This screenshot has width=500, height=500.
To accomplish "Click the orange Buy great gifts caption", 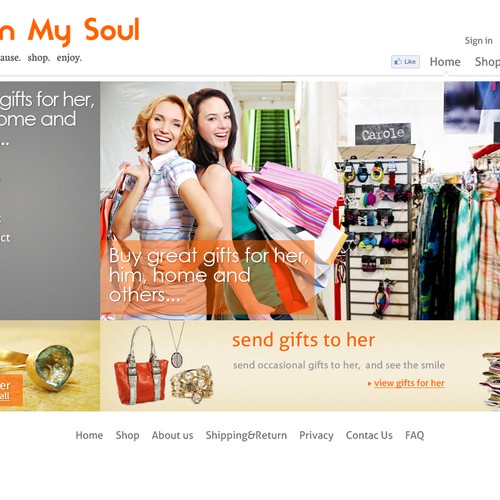I will click(207, 277).
